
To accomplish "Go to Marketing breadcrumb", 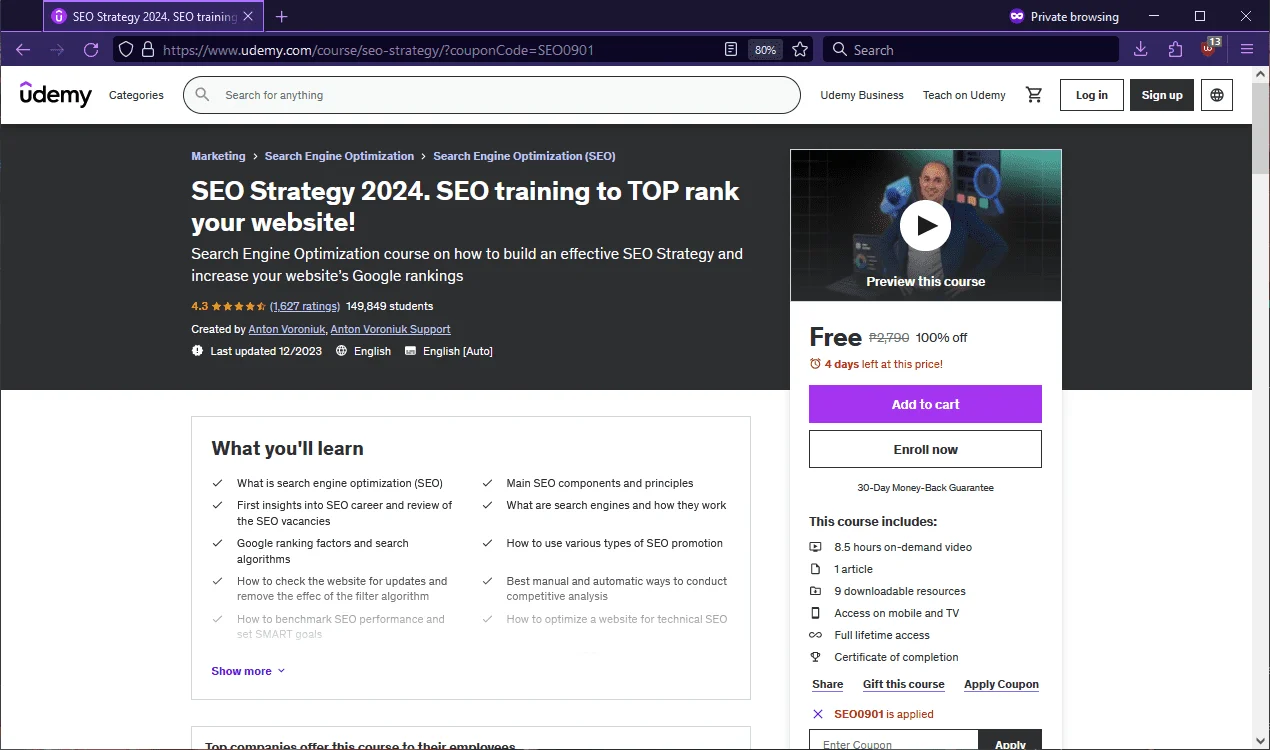I will point(218,156).
